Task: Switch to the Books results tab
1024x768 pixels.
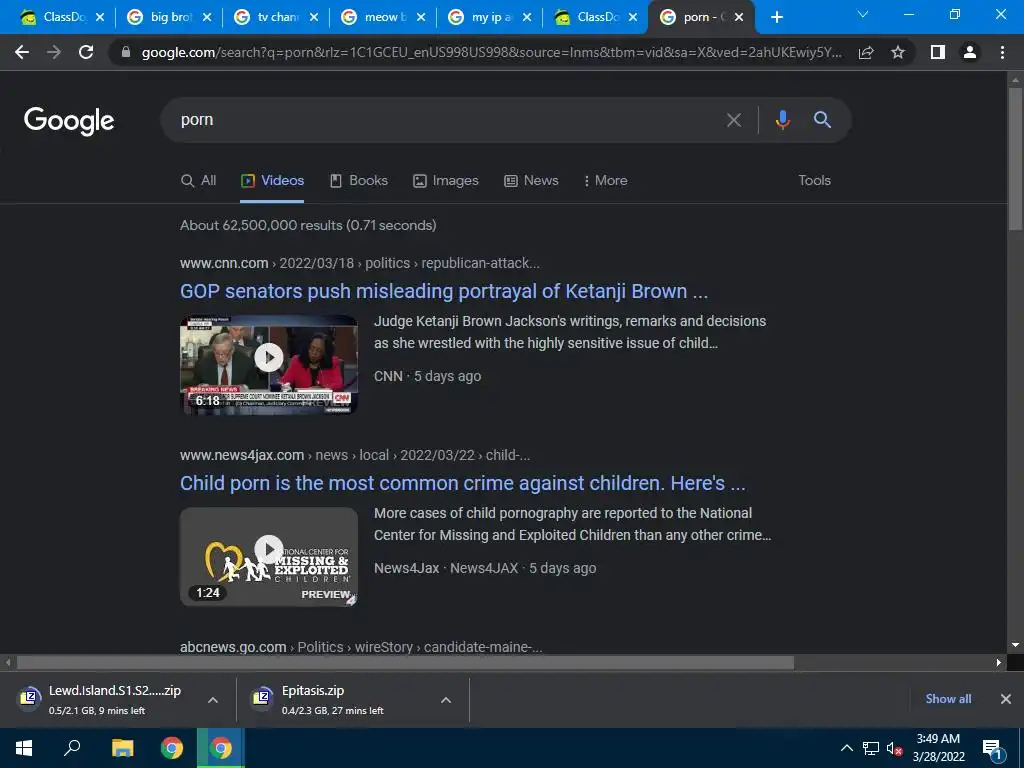Action: pos(359,181)
